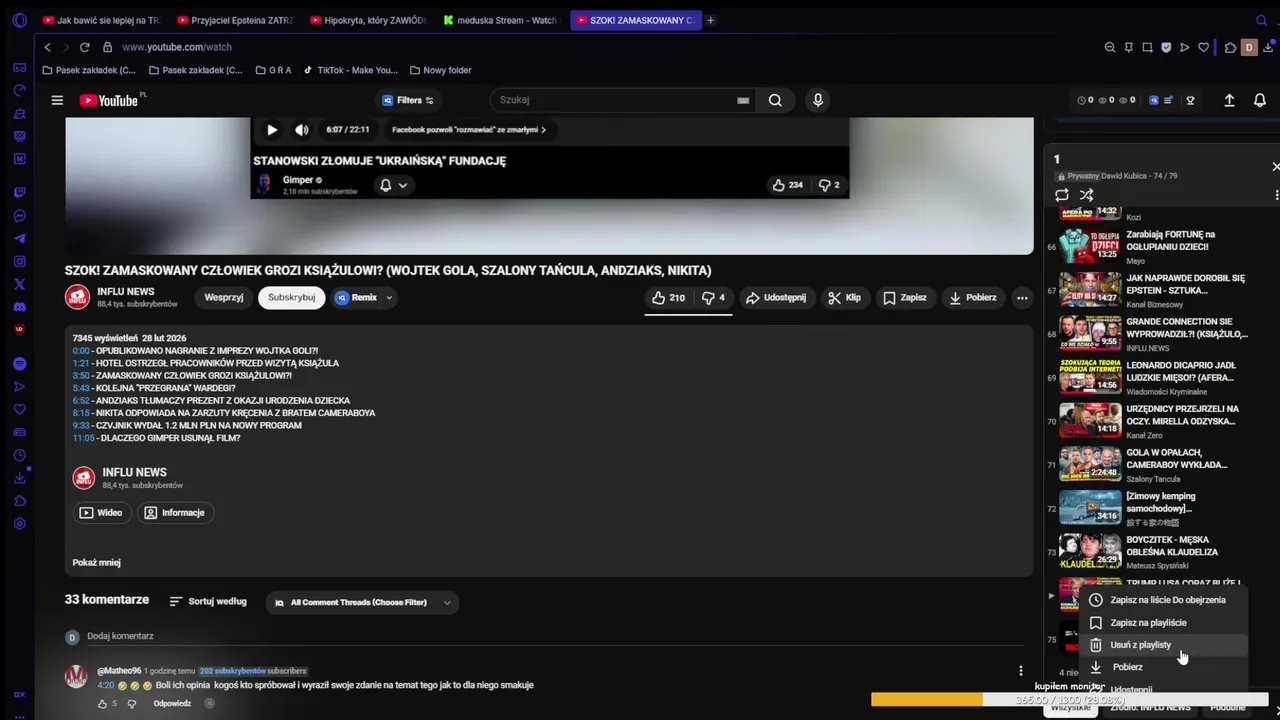Play the mini preview video
The image size is (1280, 720).
pos(272,130)
